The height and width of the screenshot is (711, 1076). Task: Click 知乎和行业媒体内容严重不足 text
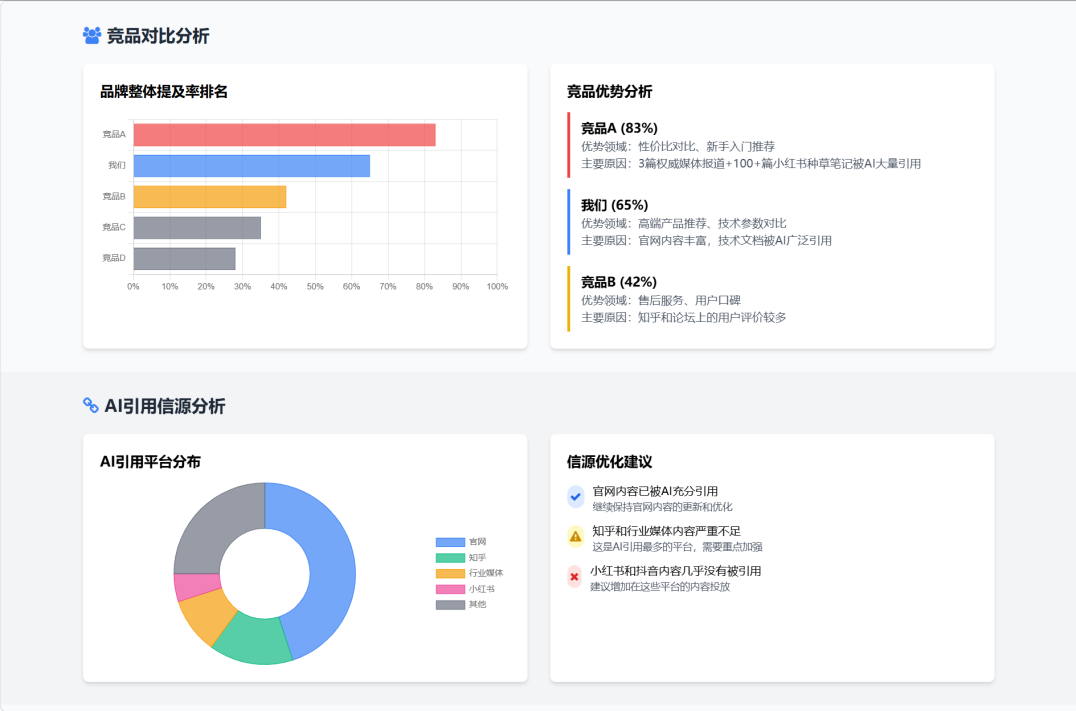click(666, 531)
